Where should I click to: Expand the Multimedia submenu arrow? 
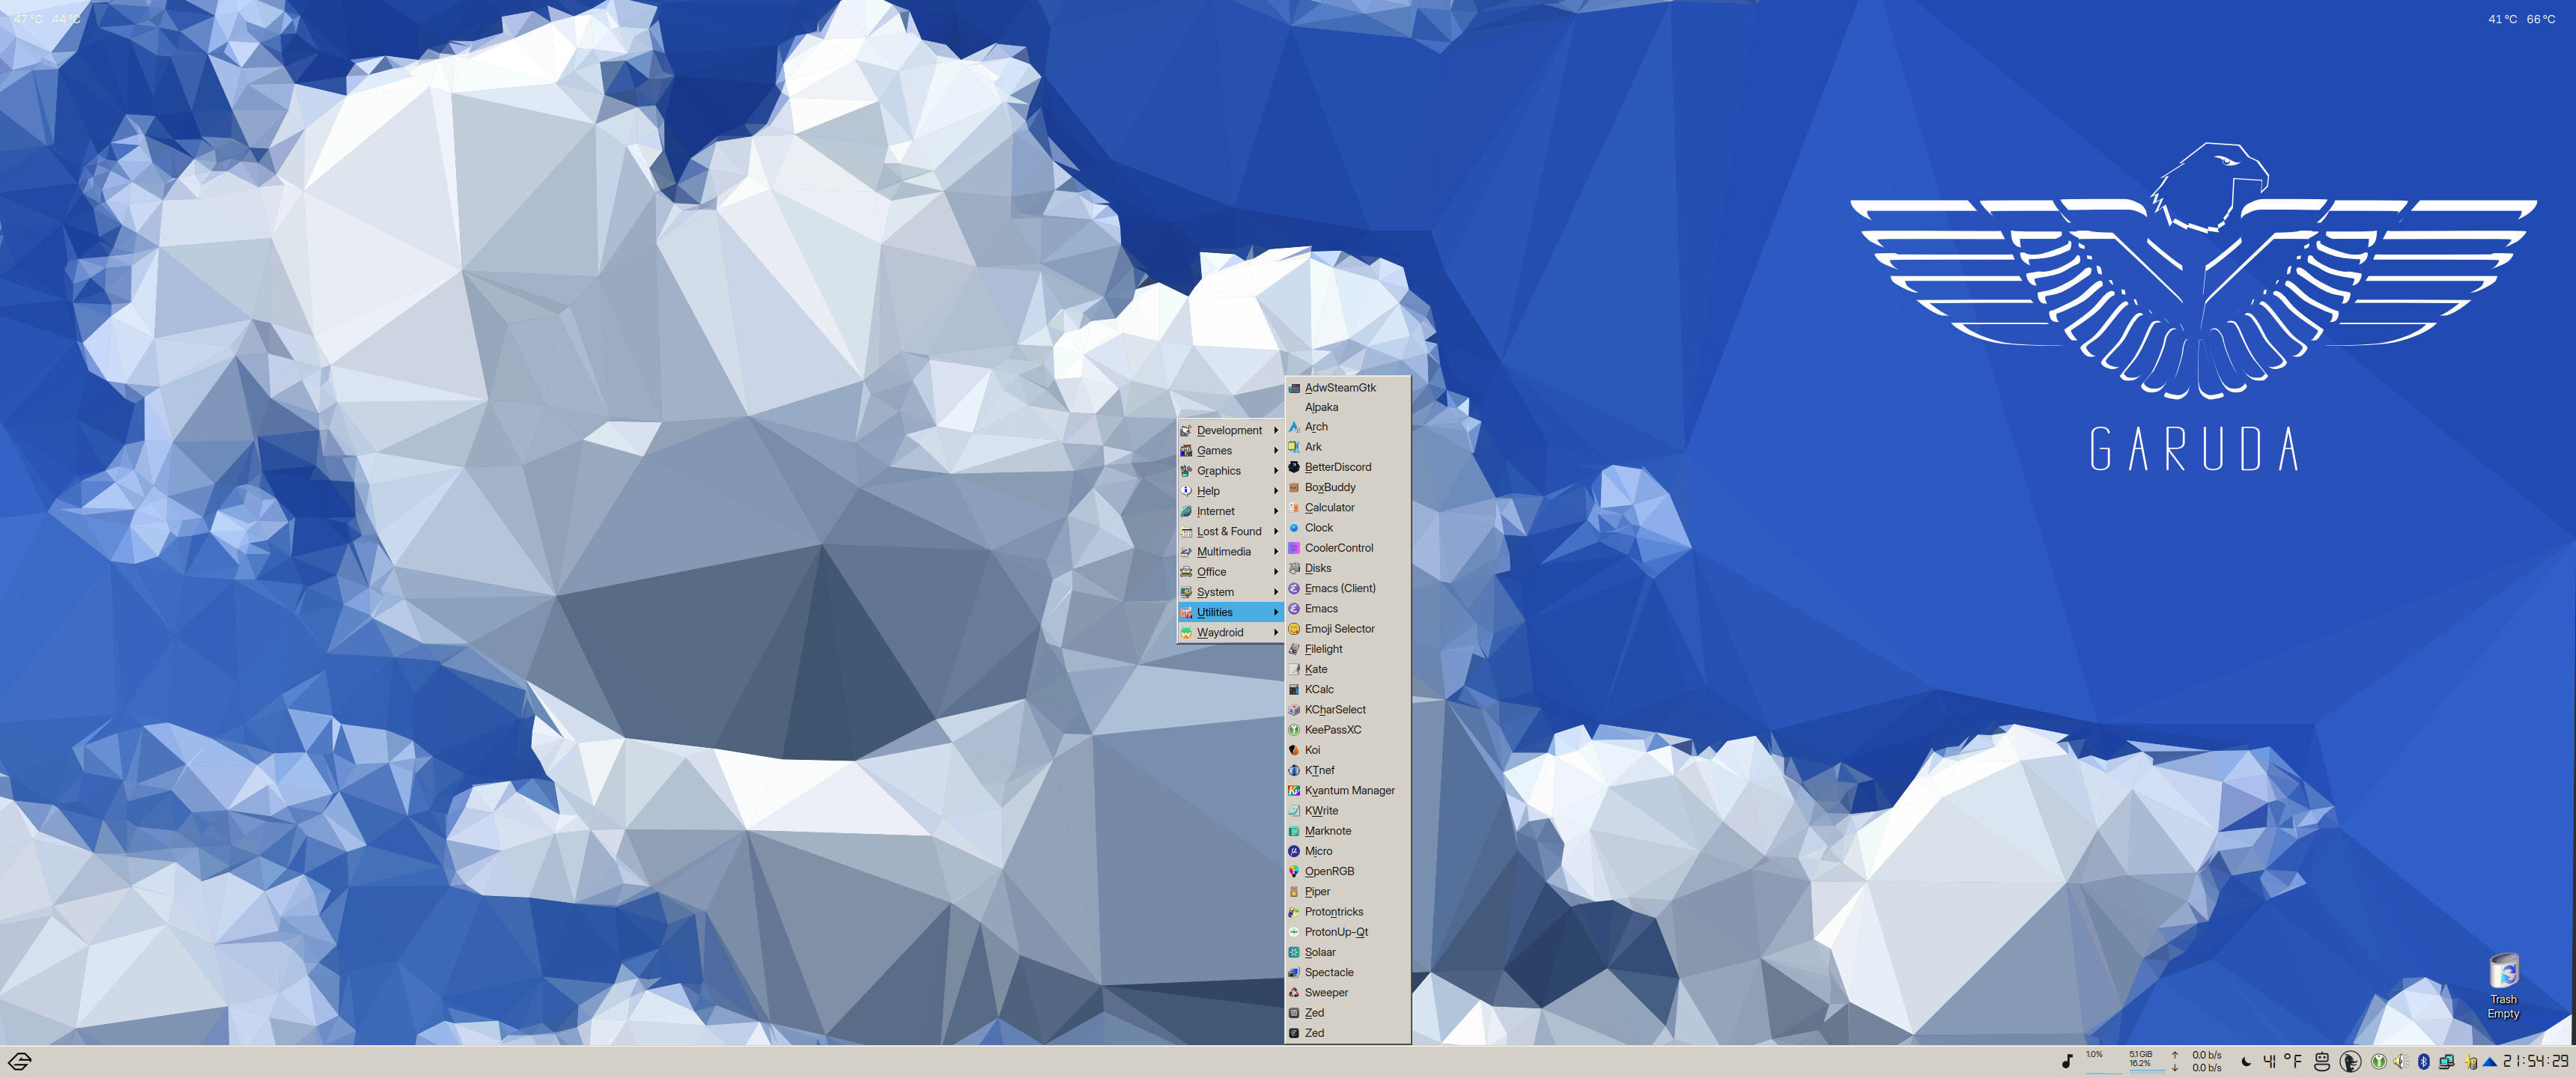(x=1276, y=552)
